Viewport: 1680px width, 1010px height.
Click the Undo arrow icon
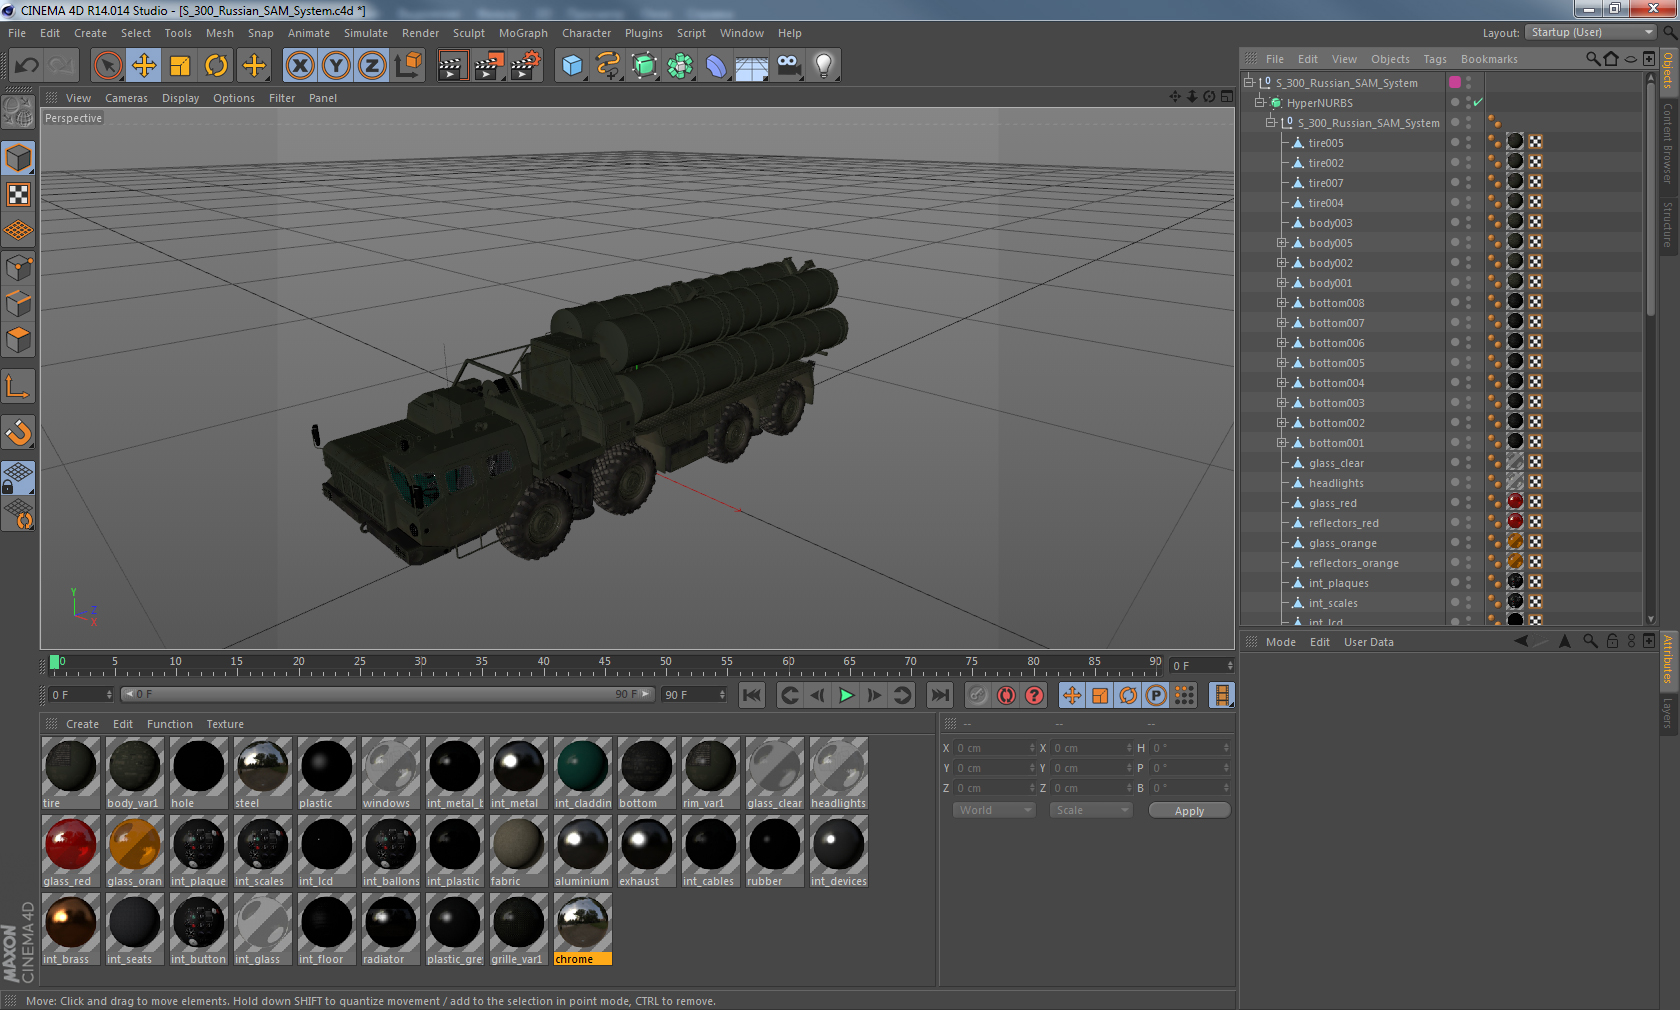[x=27, y=66]
